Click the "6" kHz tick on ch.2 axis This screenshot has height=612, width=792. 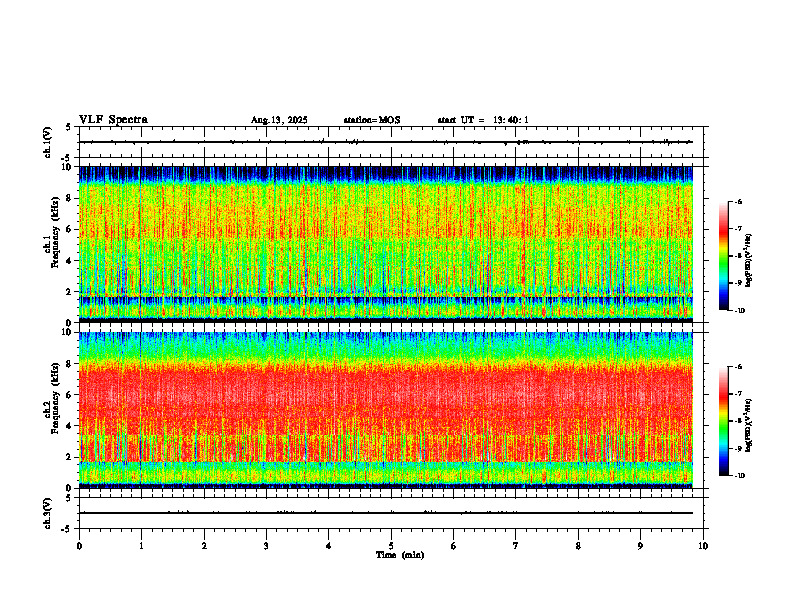pos(69,395)
